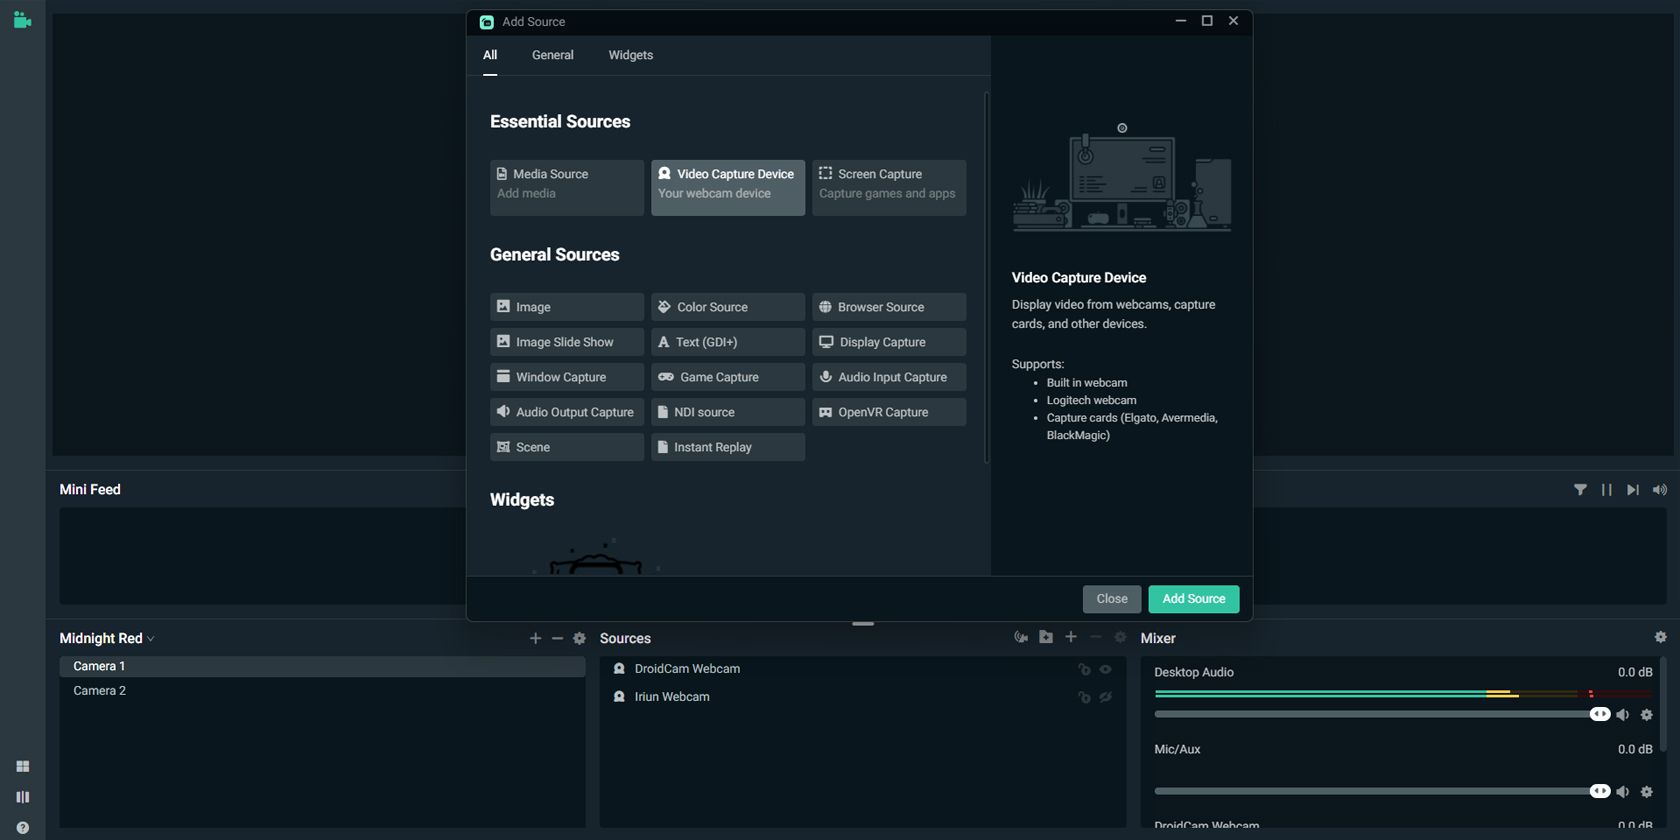Select the Color Source option
This screenshot has width=1680, height=840.
tap(728, 307)
